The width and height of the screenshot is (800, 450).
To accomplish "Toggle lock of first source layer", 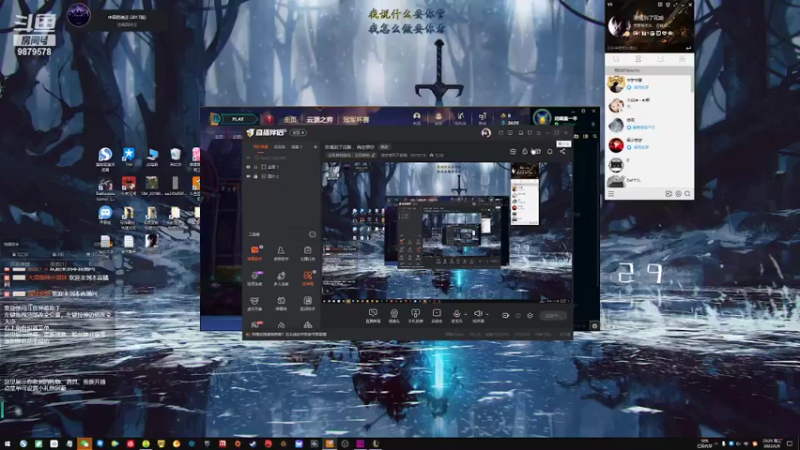I will point(256,167).
